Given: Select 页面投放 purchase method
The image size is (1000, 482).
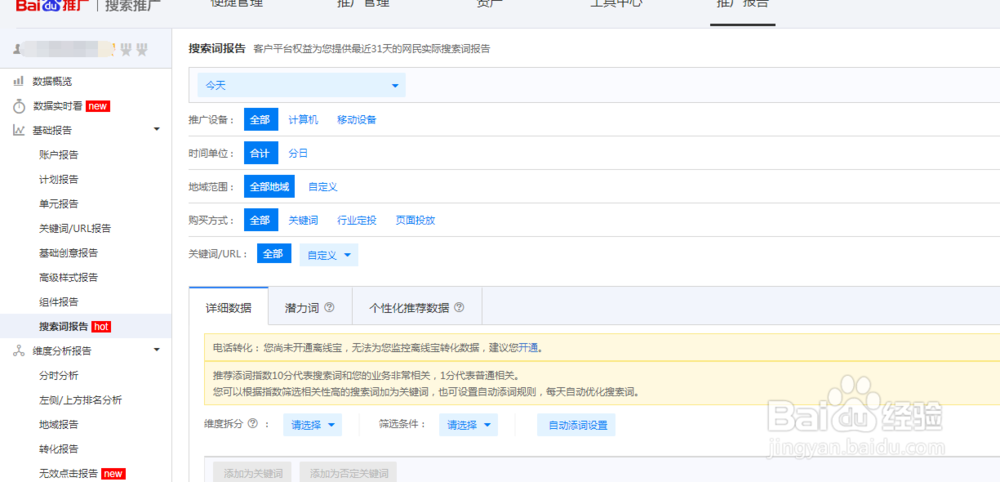Looking at the screenshot, I should point(415,220).
